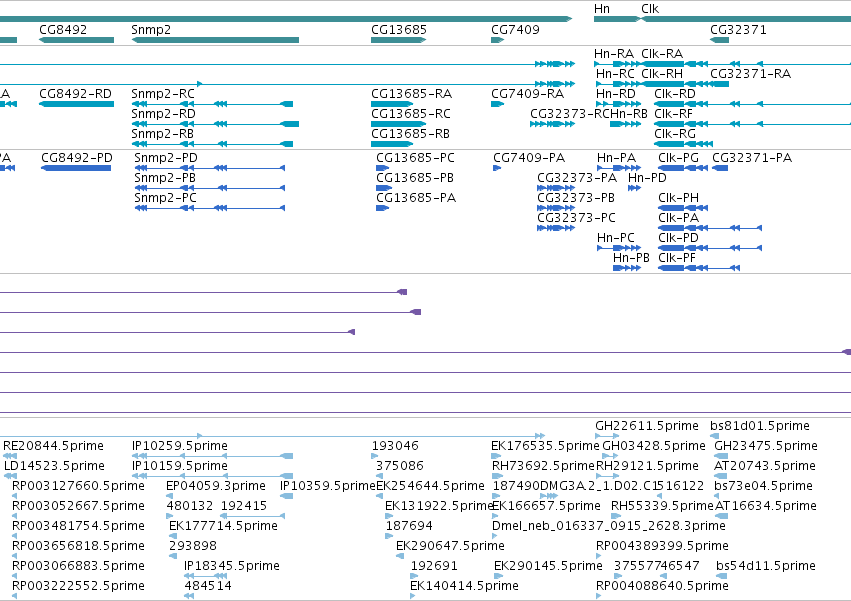851x601 pixels.
Task: Open the CG32373-PC protein label
Action: click(x=576, y=218)
